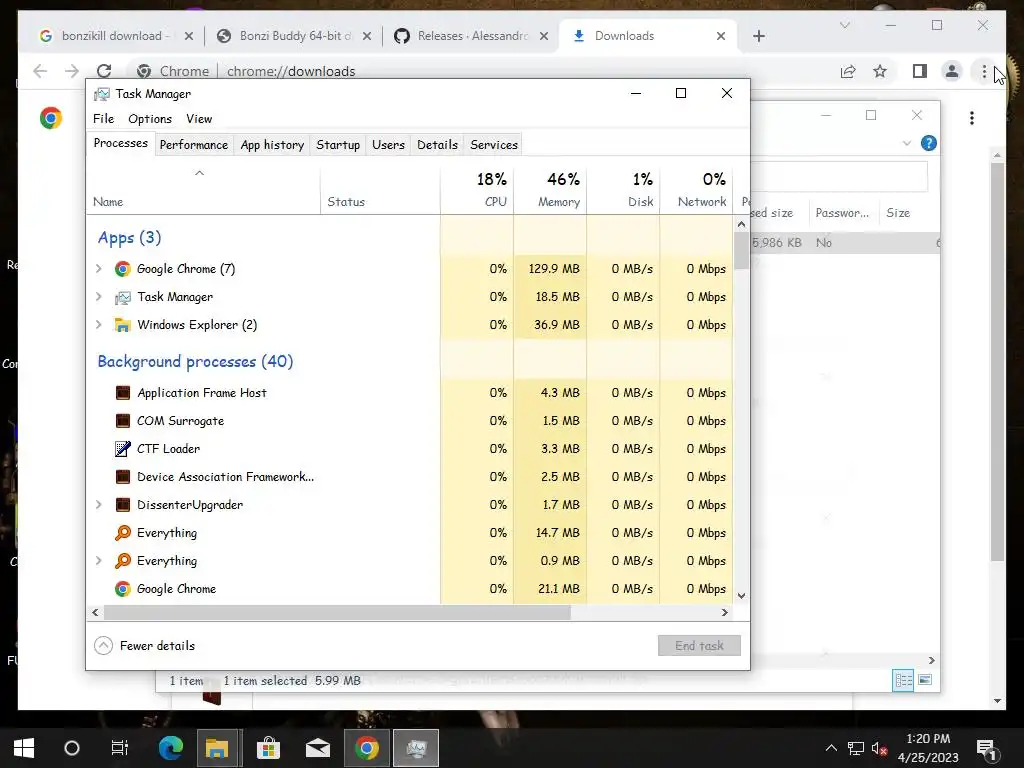Viewport: 1024px width, 768px height.
Task: Bookmark this page with the star icon
Action: [x=880, y=71]
